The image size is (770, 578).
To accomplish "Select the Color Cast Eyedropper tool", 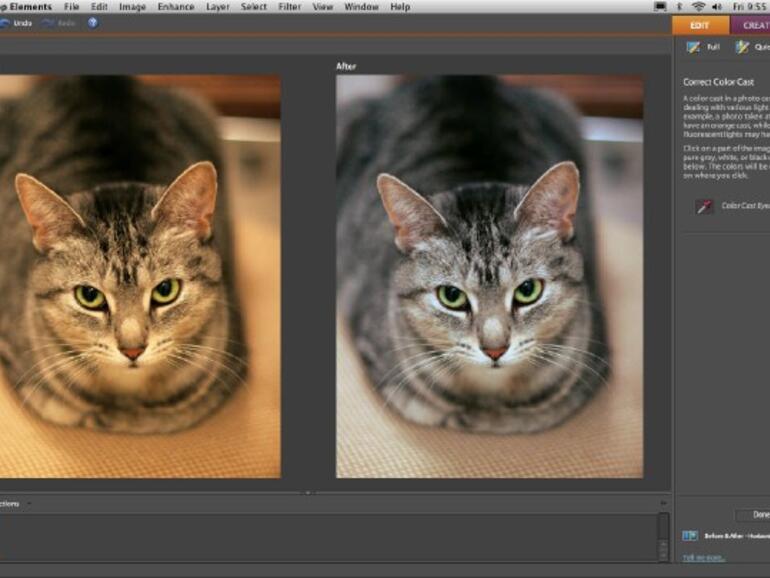I will click(706, 207).
